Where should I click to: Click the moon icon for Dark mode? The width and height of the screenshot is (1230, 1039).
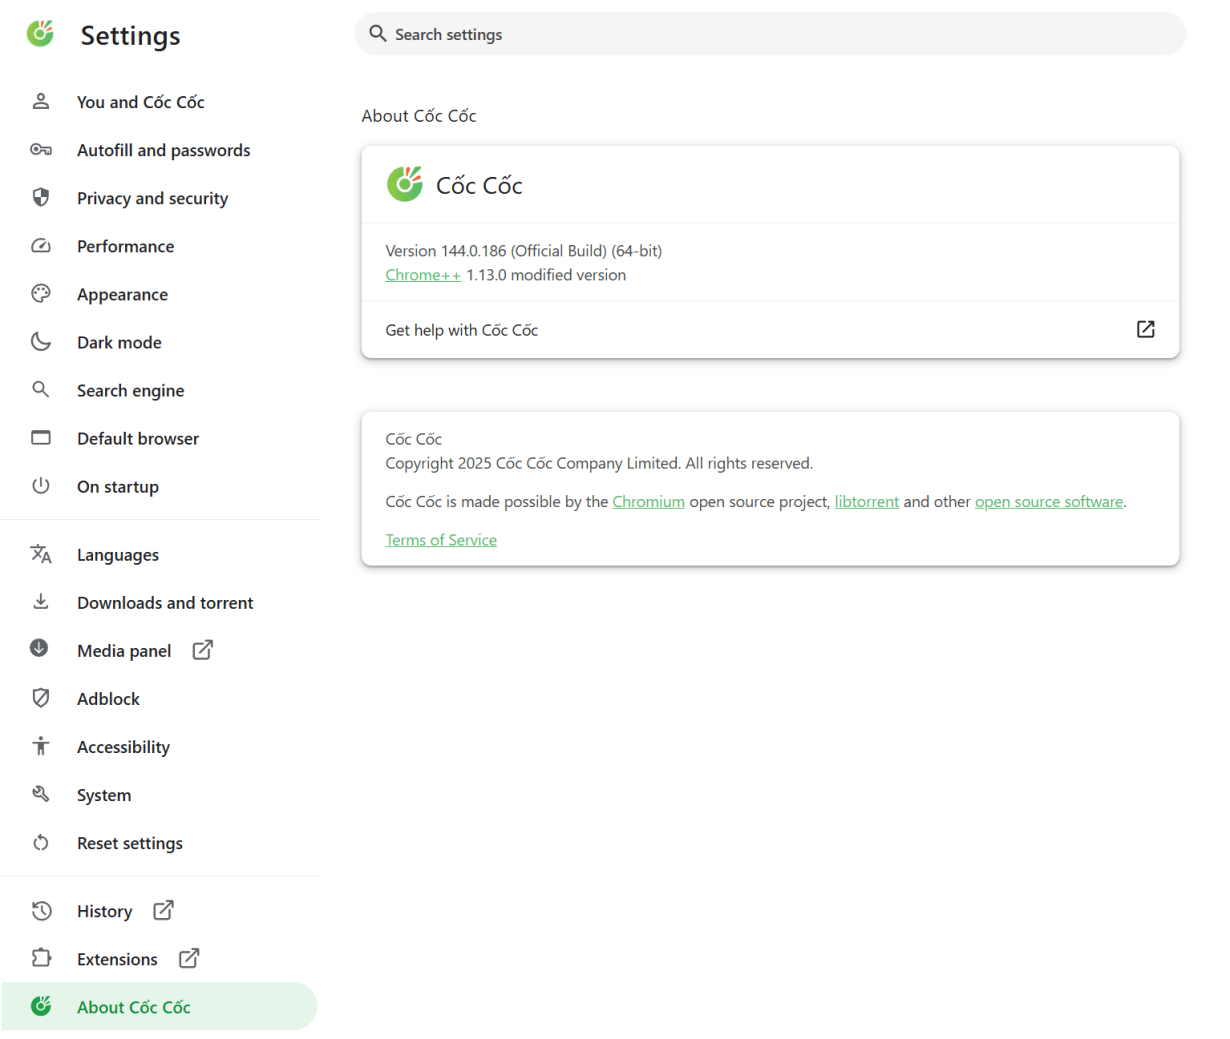(x=41, y=342)
